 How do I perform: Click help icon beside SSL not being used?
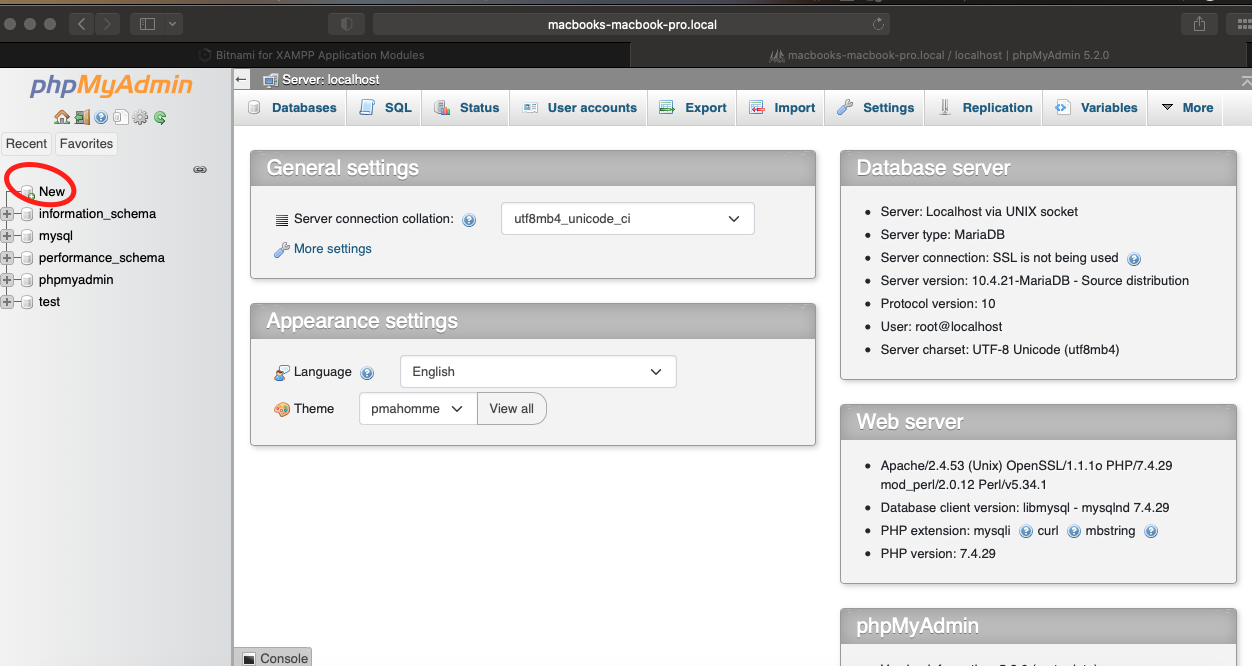coord(1134,258)
